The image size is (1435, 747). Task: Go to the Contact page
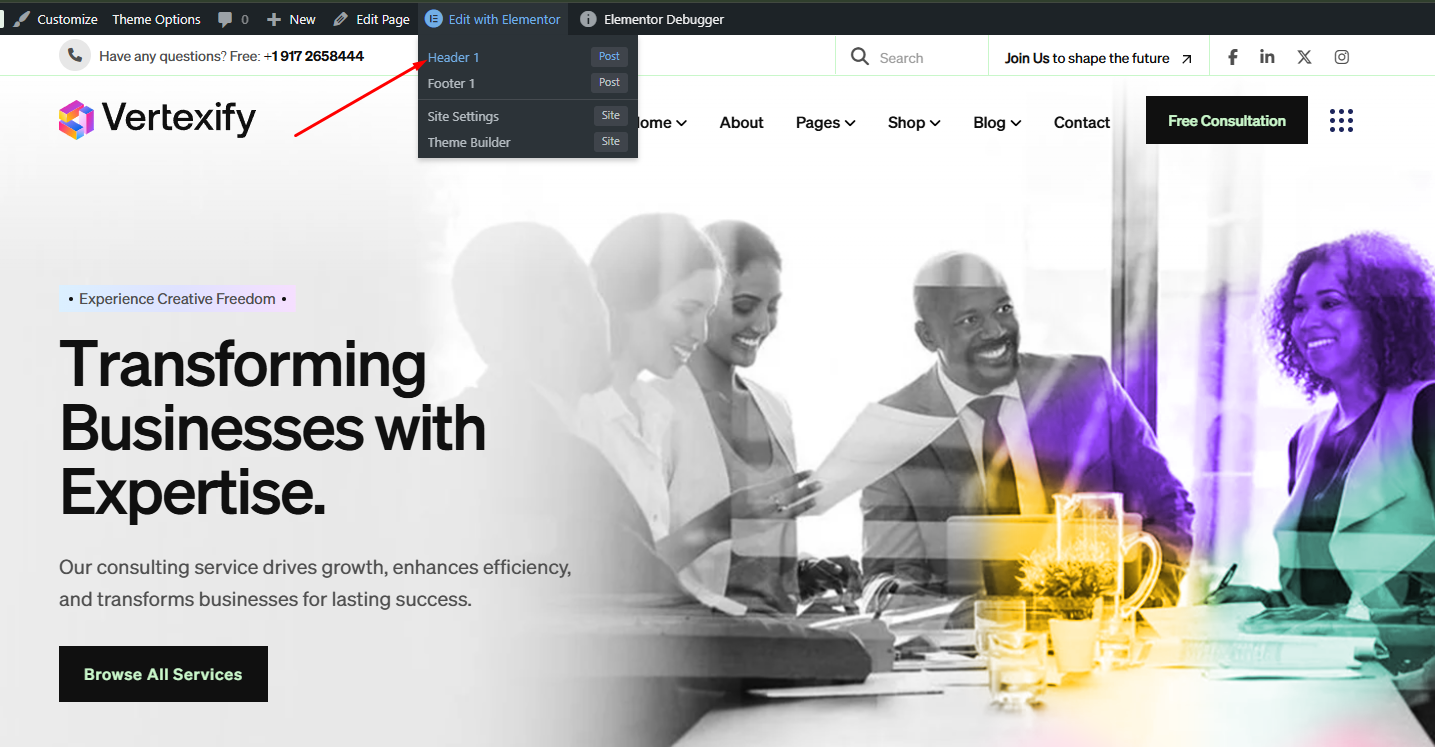tap(1082, 122)
